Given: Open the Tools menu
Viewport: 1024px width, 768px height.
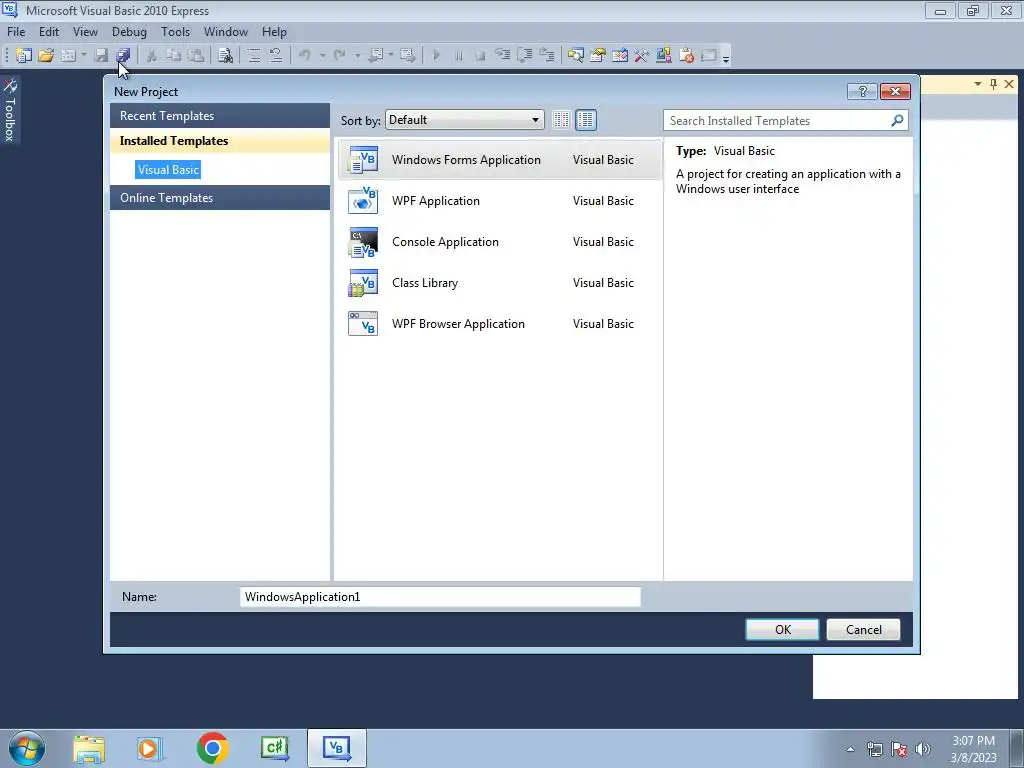Looking at the screenshot, I should click(x=176, y=31).
